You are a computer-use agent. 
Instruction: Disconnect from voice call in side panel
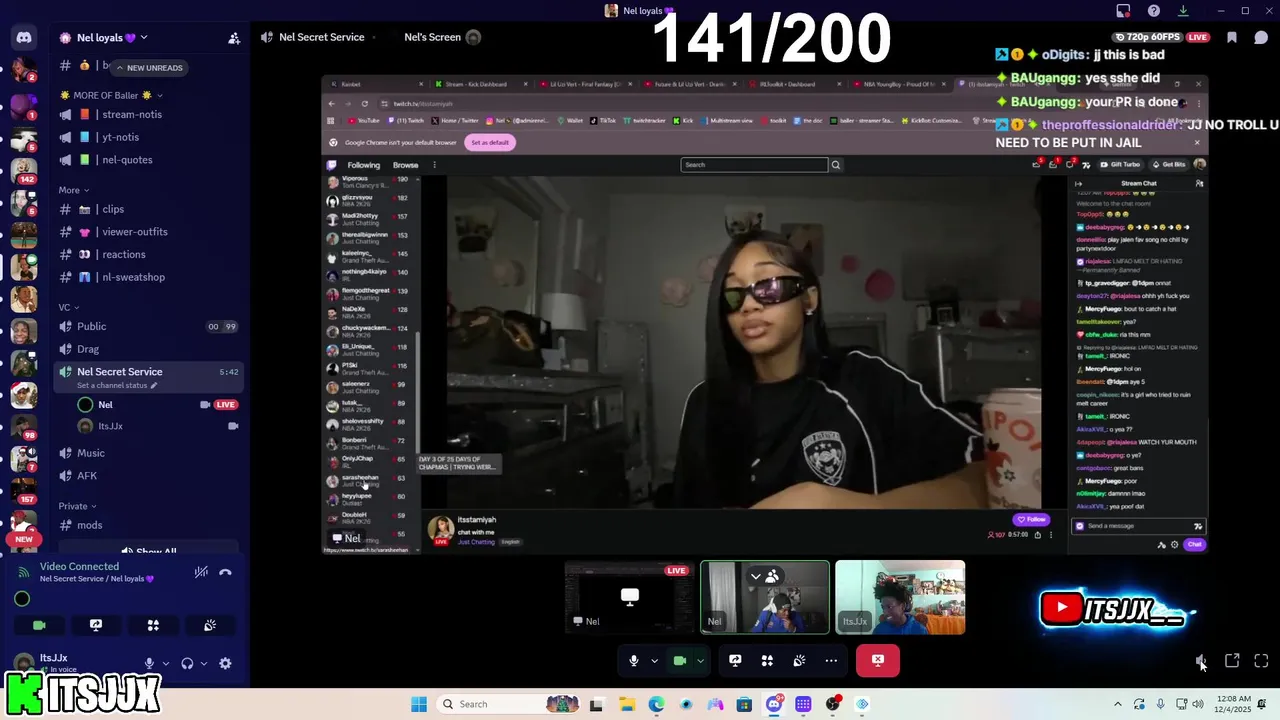[226, 572]
